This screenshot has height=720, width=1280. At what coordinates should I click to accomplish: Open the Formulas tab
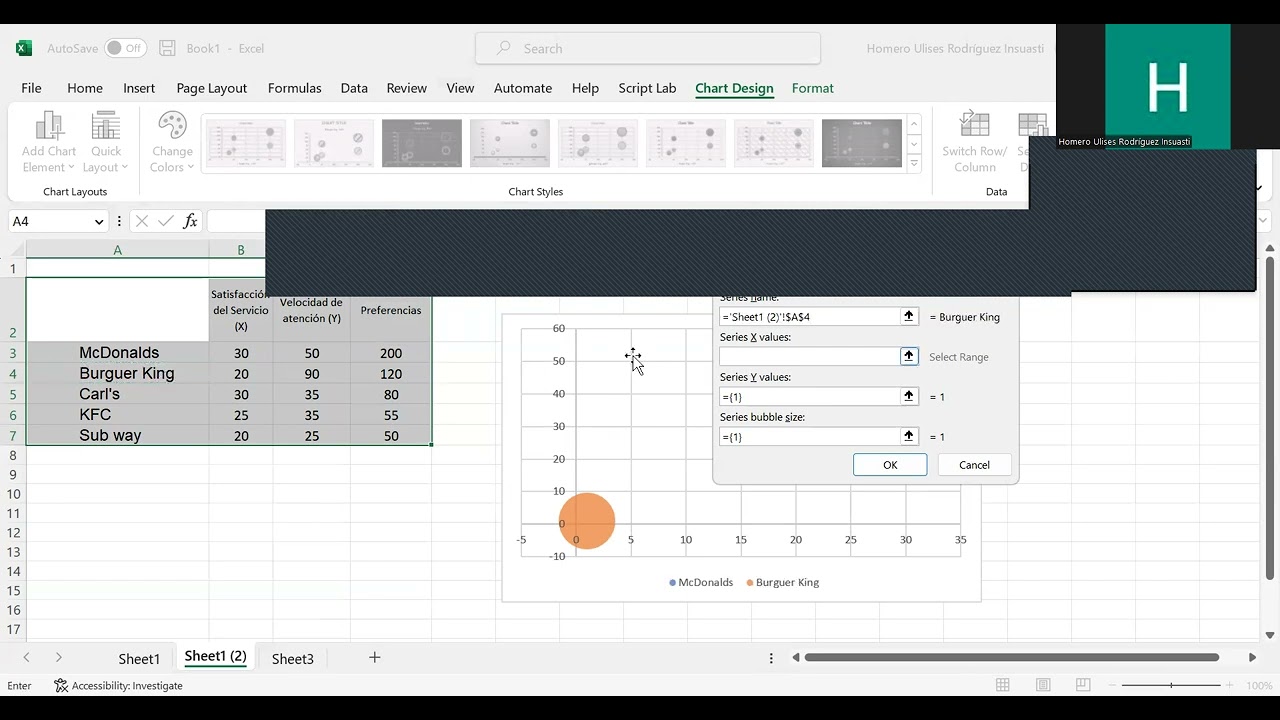(295, 88)
